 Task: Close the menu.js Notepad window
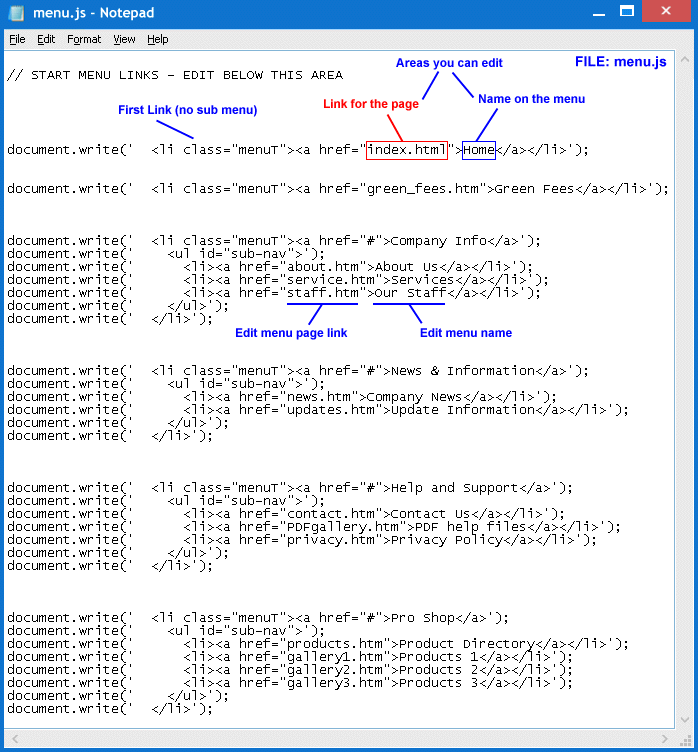coord(668,10)
